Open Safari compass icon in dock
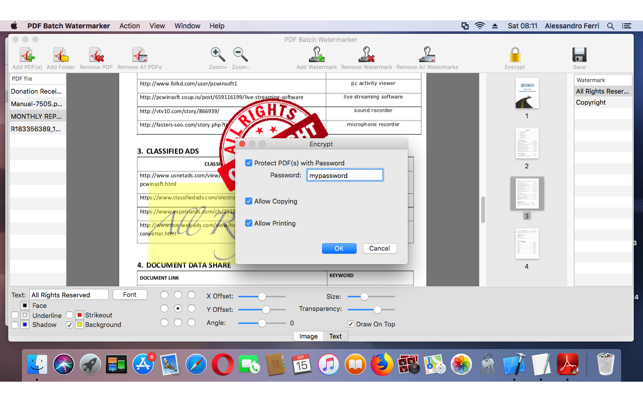Image resolution: width=643 pixels, height=402 pixels. click(x=196, y=364)
